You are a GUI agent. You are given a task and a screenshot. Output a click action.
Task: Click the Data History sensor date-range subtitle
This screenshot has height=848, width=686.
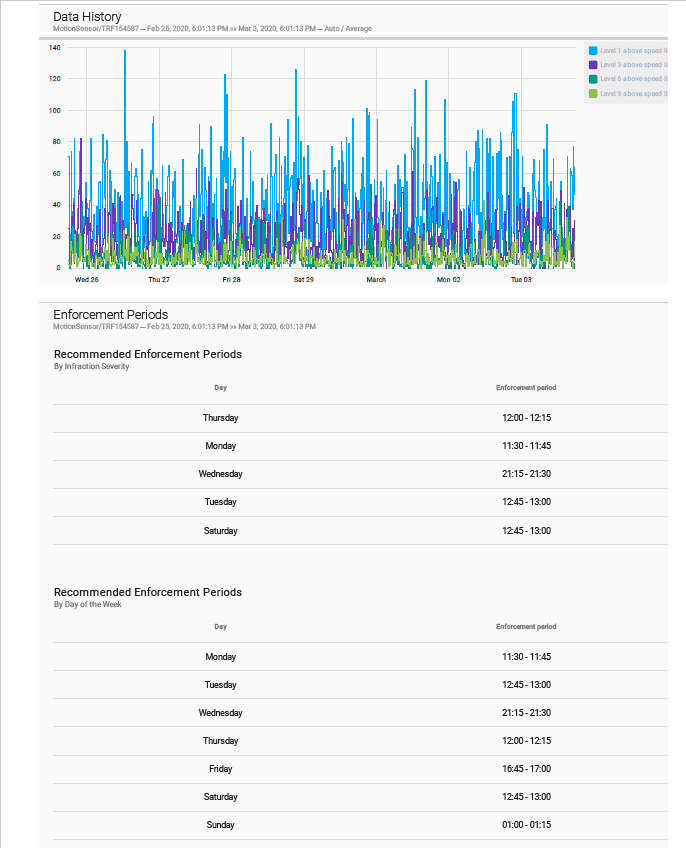point(212,29)
